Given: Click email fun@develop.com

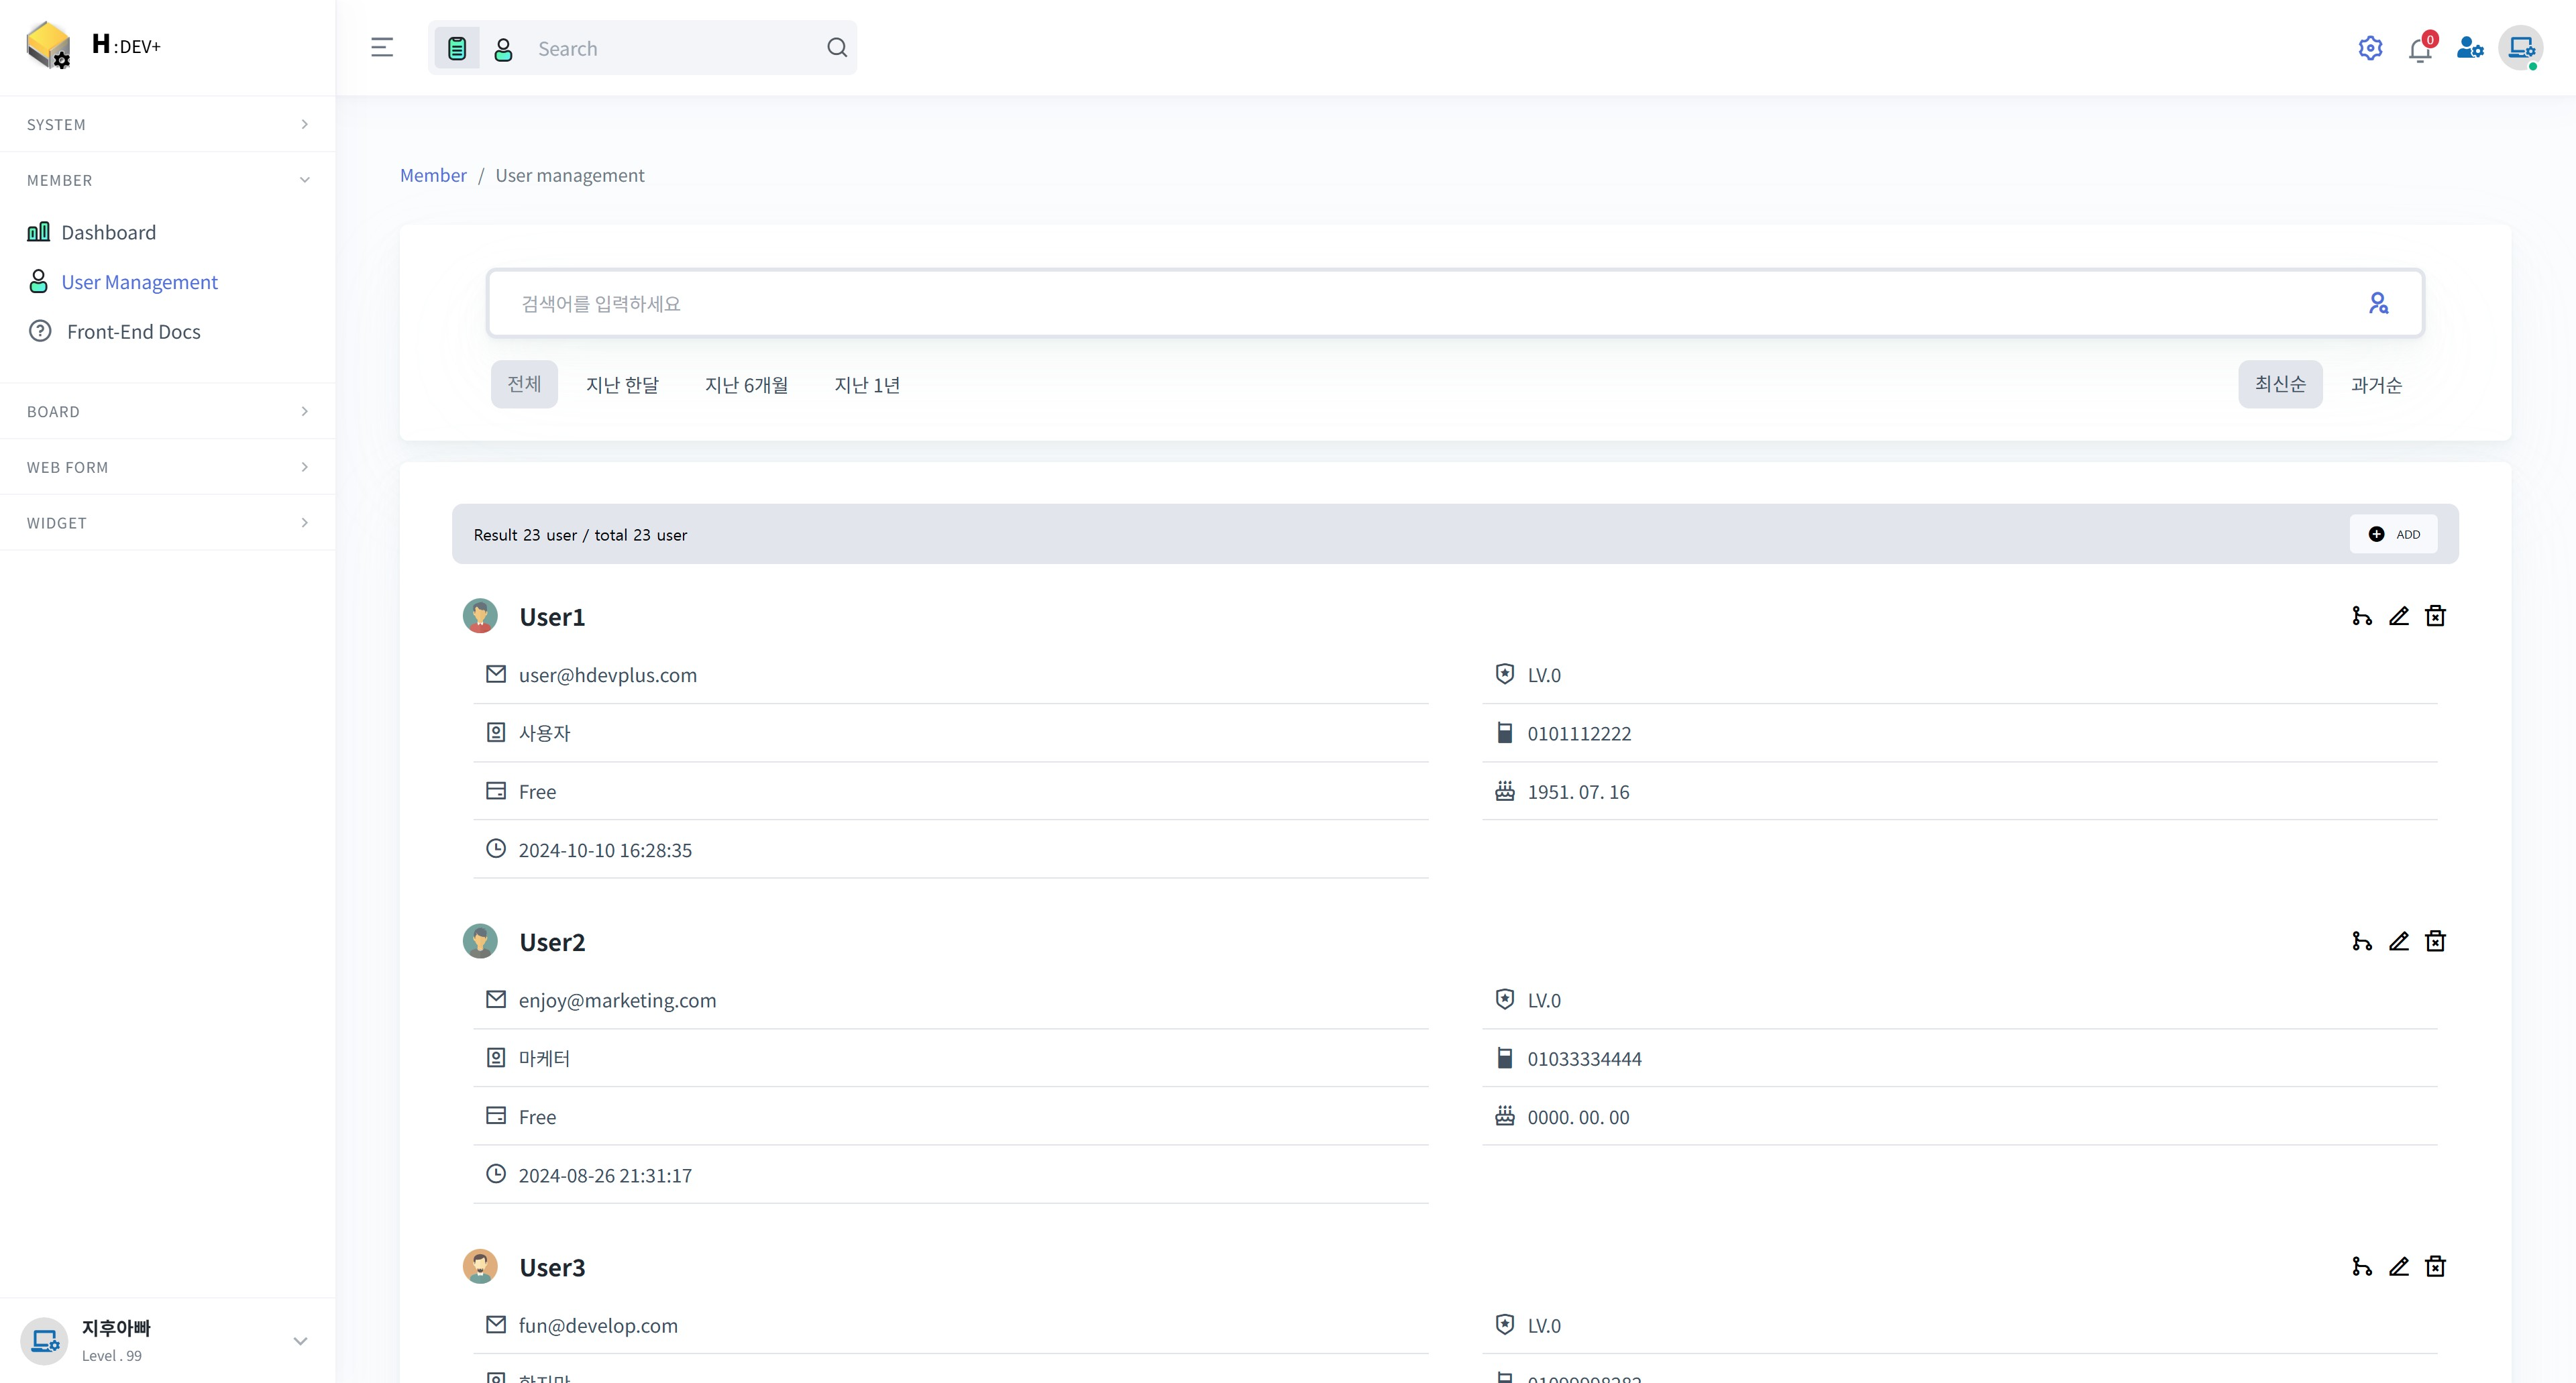Looking at the screenshot, I should pos(598,1325).
